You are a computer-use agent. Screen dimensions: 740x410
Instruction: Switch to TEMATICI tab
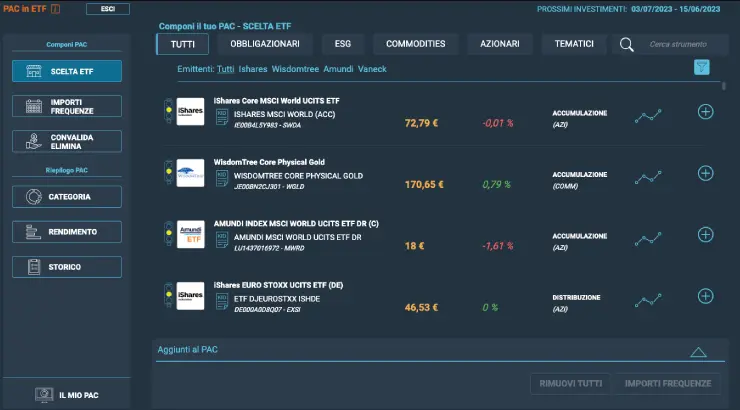574,44
